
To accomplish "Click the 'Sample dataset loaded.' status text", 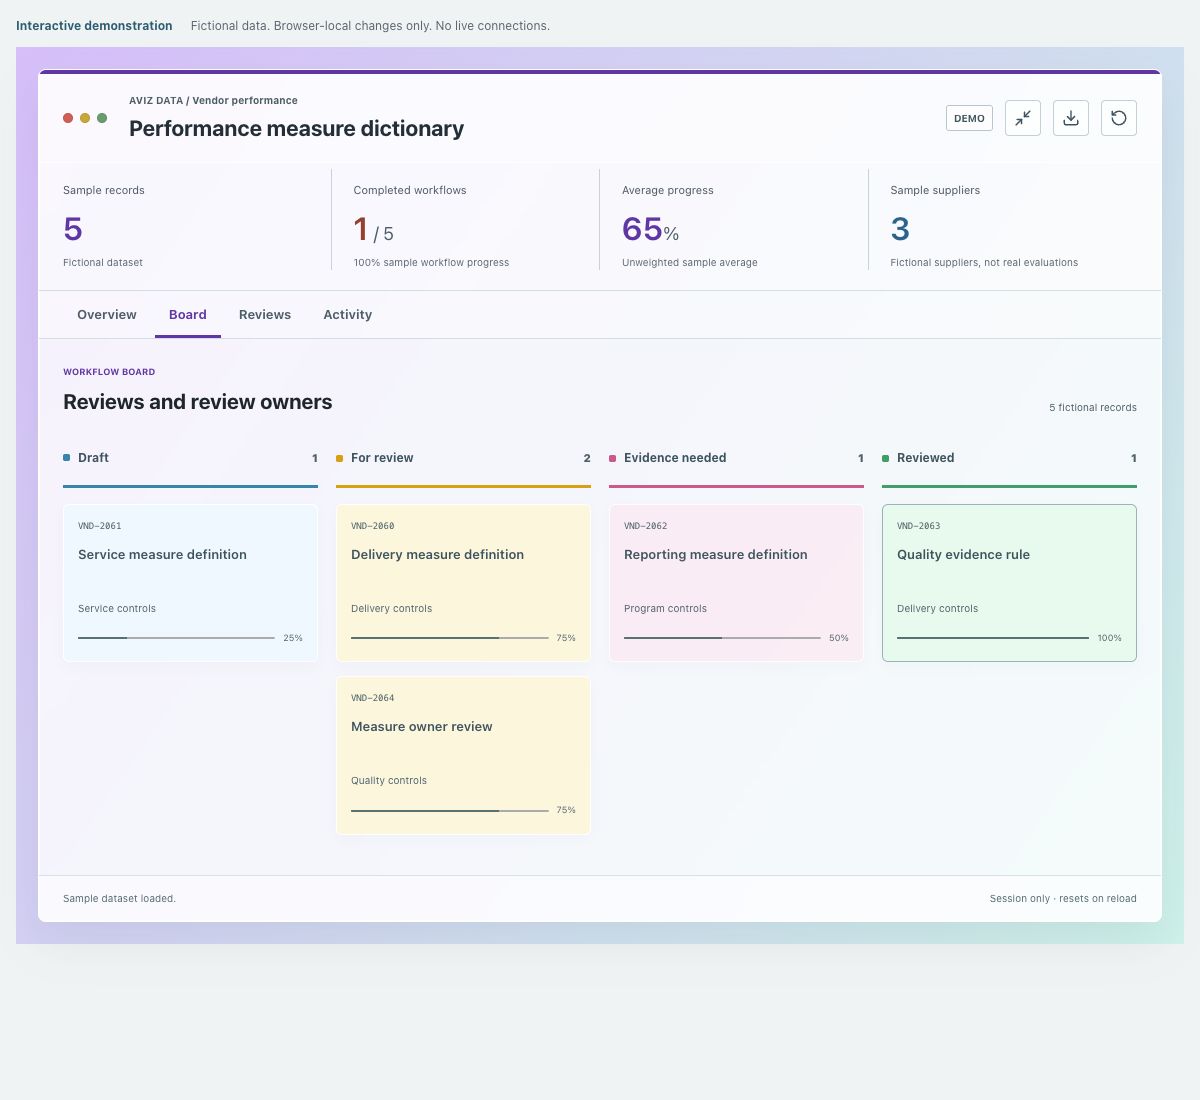I will pos(119,898).
